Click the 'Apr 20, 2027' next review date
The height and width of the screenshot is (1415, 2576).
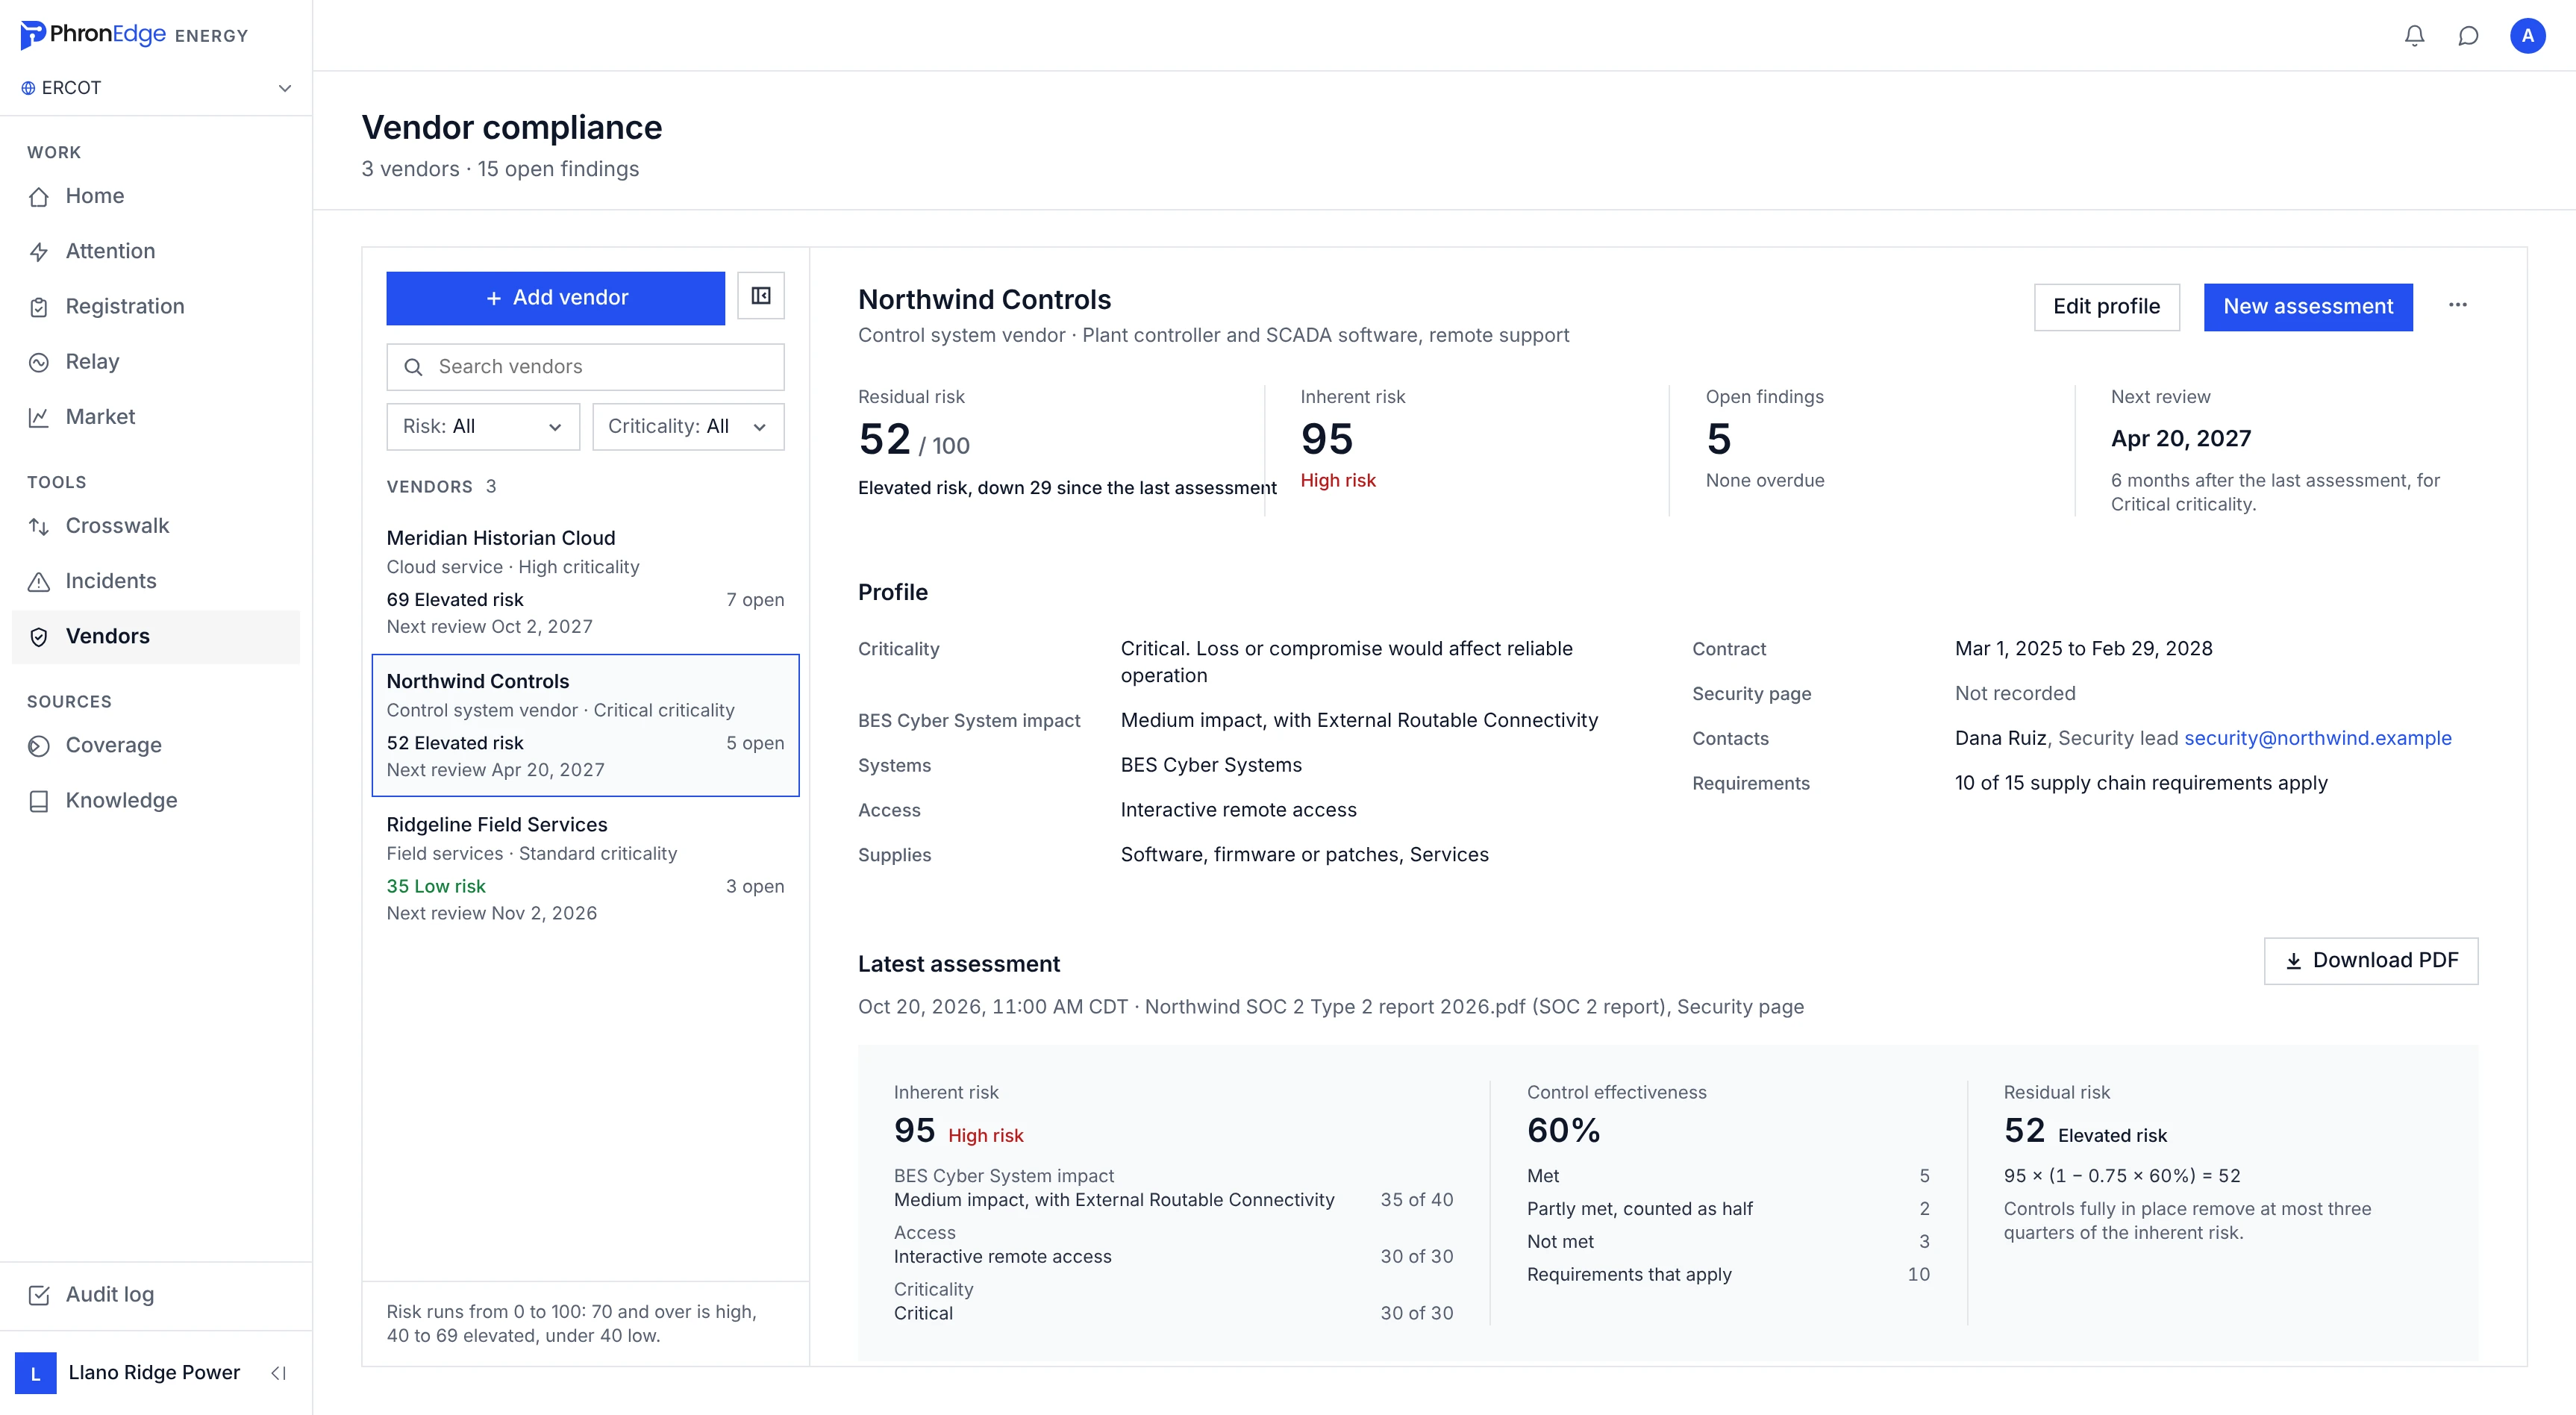[2181, 439]
